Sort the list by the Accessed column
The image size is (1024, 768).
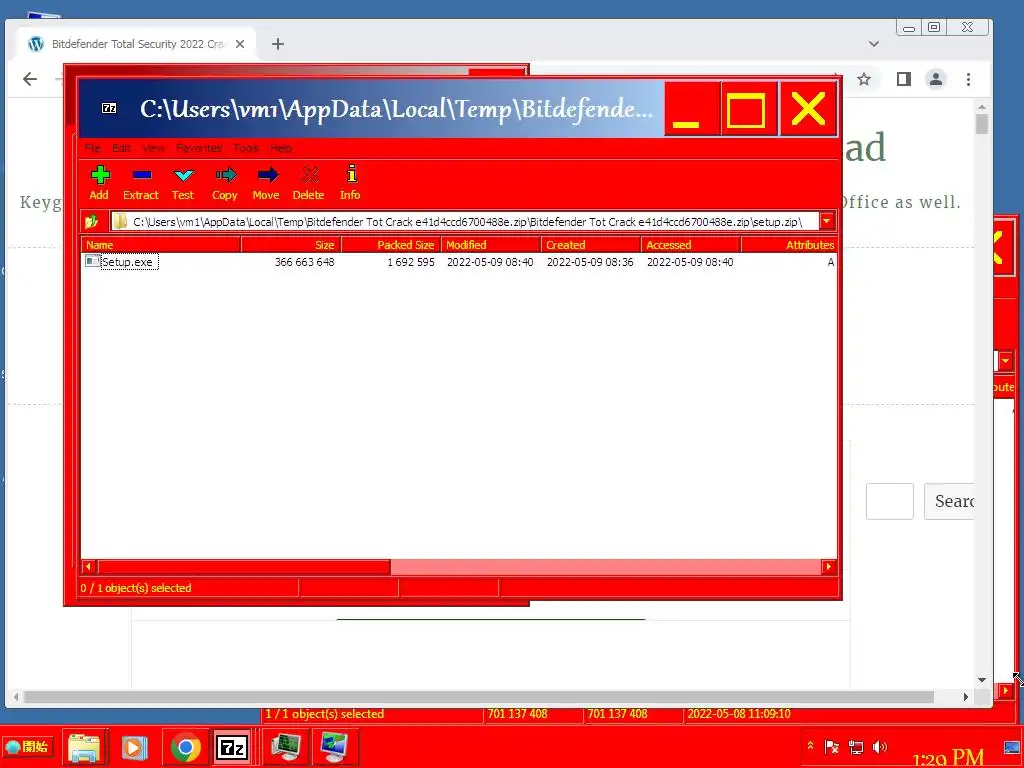(691, 245)
